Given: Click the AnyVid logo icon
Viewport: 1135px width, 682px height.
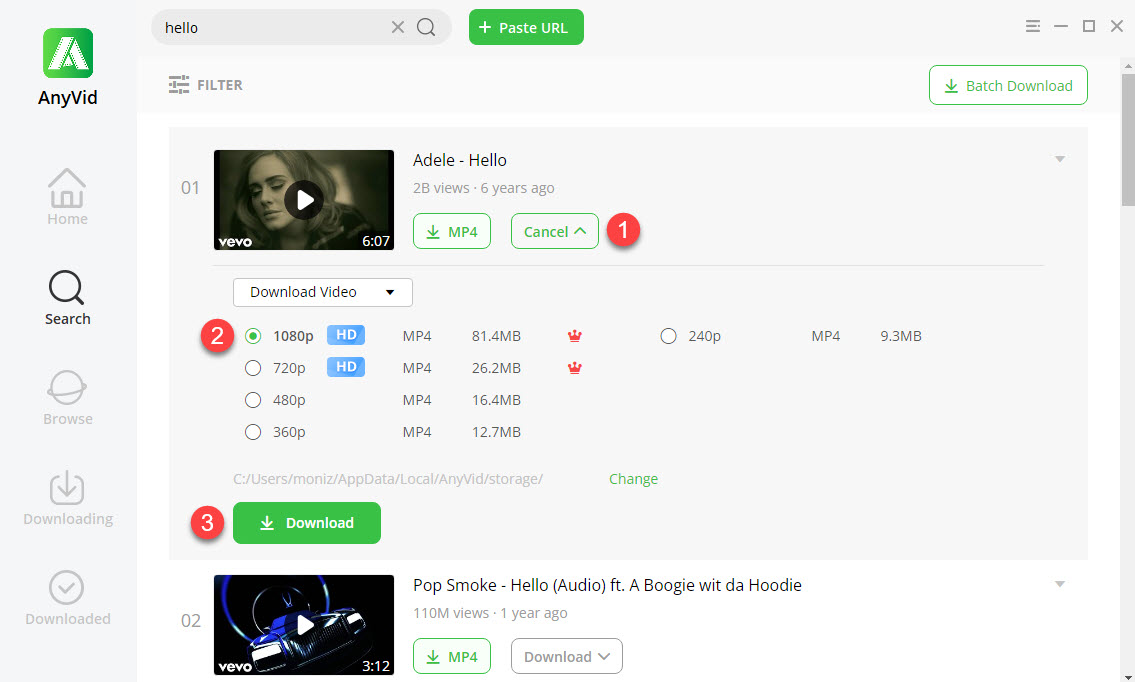Looking at the screenshot, I should pos(68,53).
